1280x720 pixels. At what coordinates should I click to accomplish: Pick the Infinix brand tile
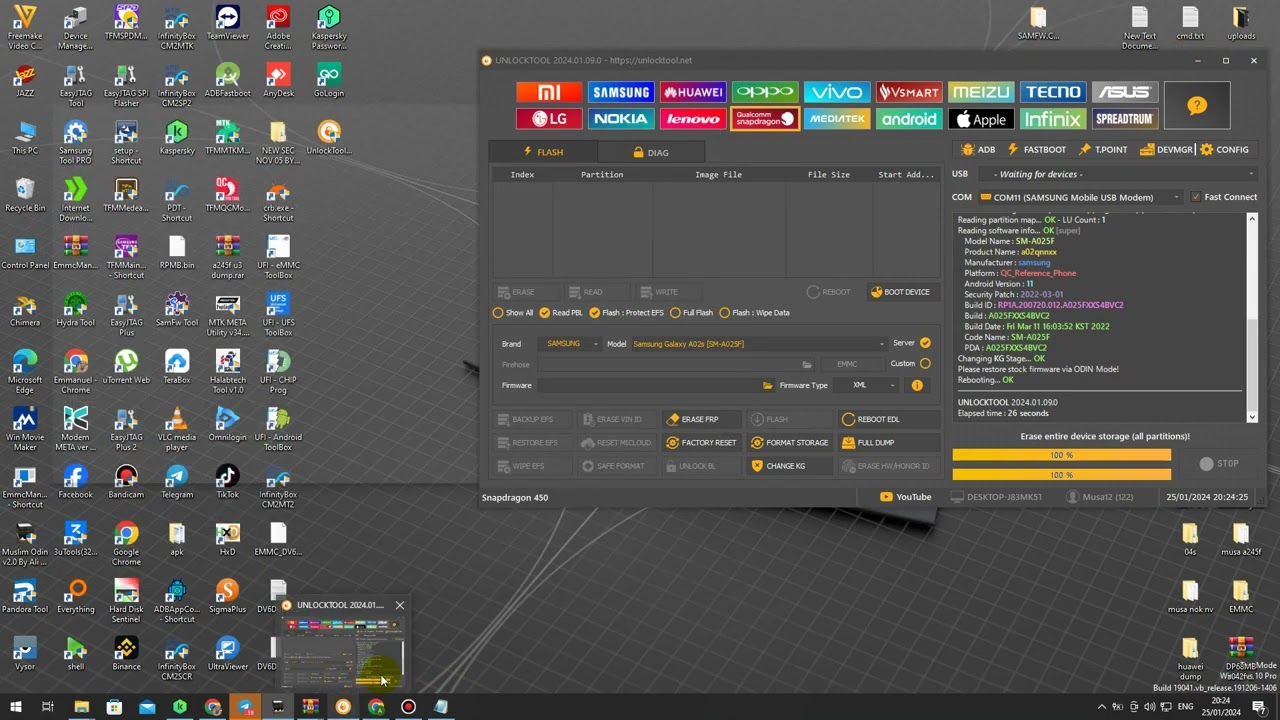(x=1053, y=119)
